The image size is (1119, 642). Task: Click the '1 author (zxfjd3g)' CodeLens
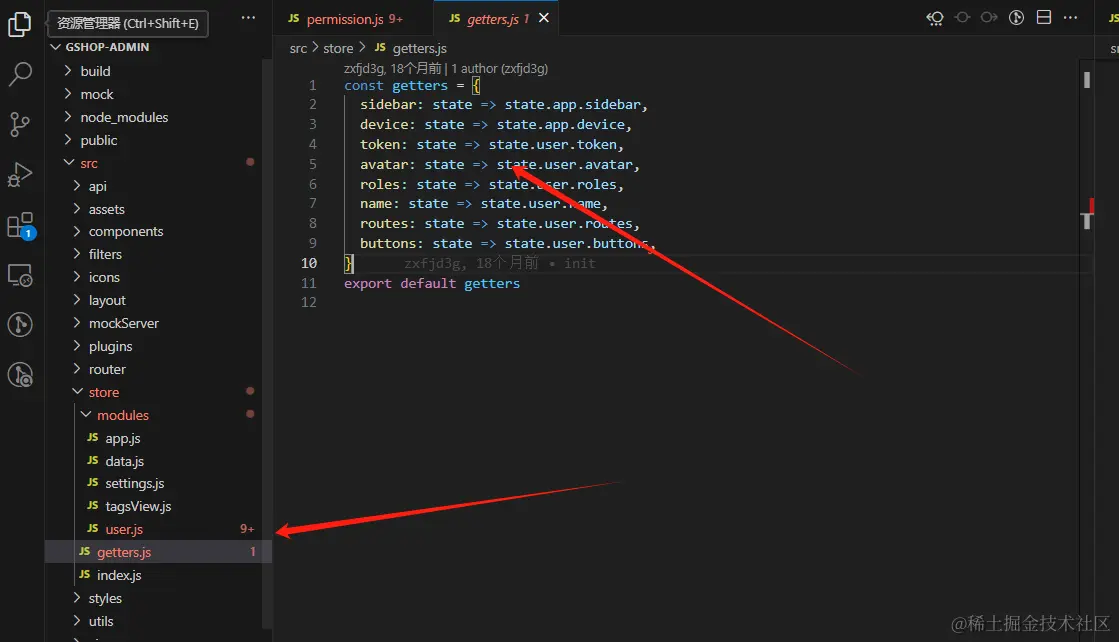pyautogui.click(x=500, y=68)
